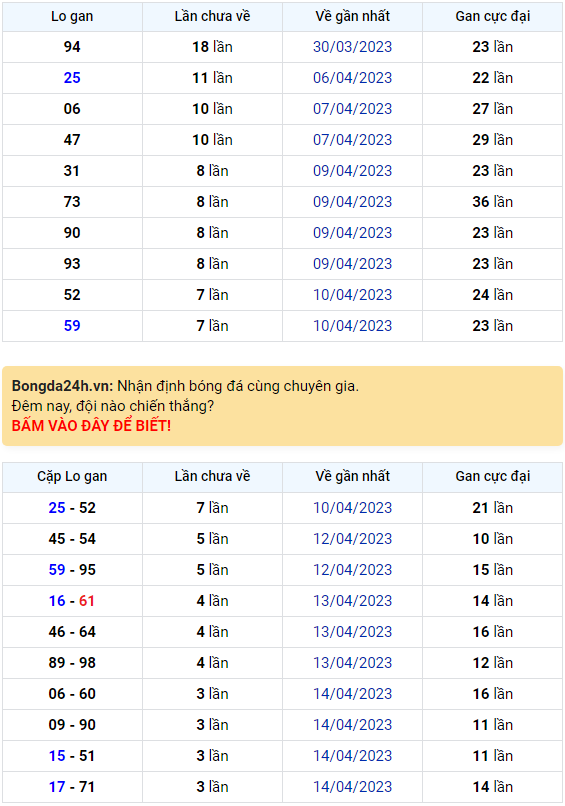Open date 13/04/2023 in pair 89 - 98 row

(x=353, y=663)
